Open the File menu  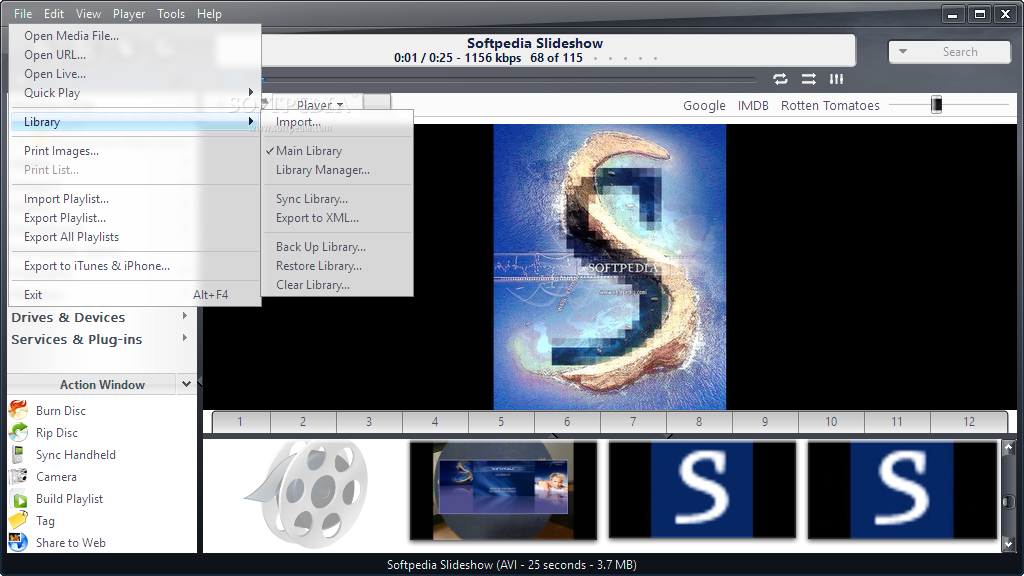click(x=23, y=14)
